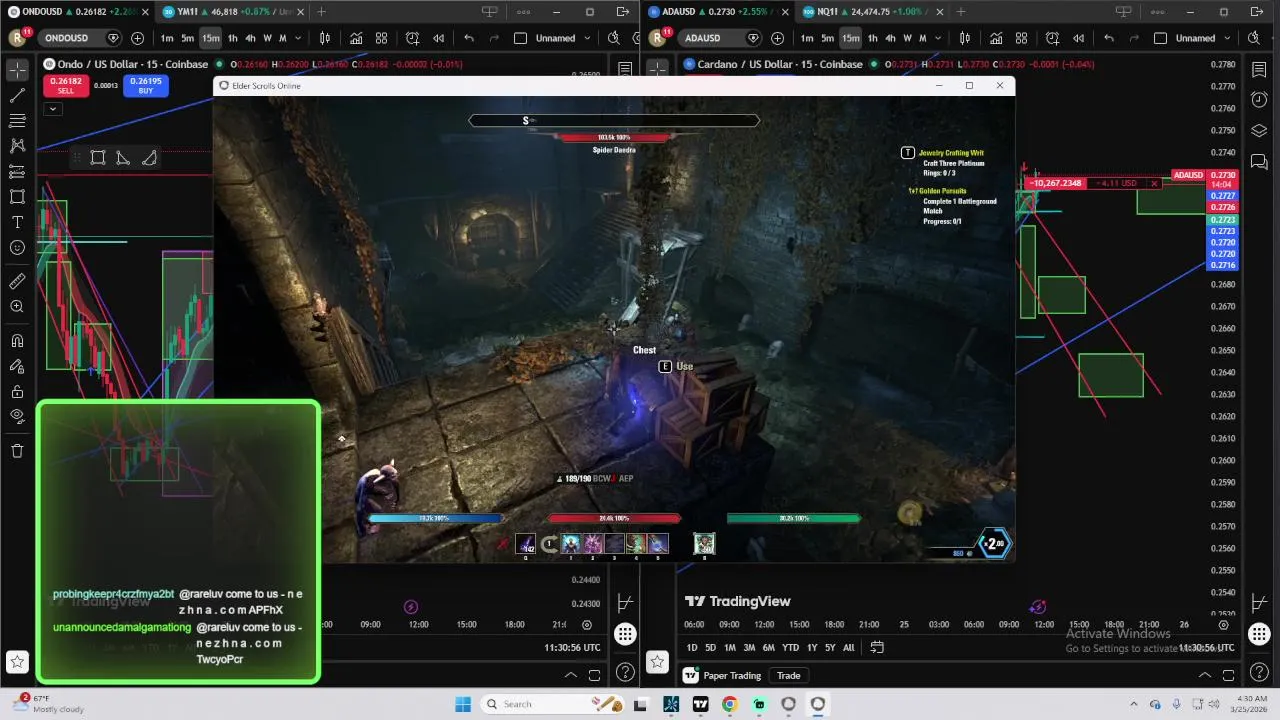The image size is (1280, 720).
Task: Select 1m interval in ONDOUSD window
Action: tap(167, 38)
